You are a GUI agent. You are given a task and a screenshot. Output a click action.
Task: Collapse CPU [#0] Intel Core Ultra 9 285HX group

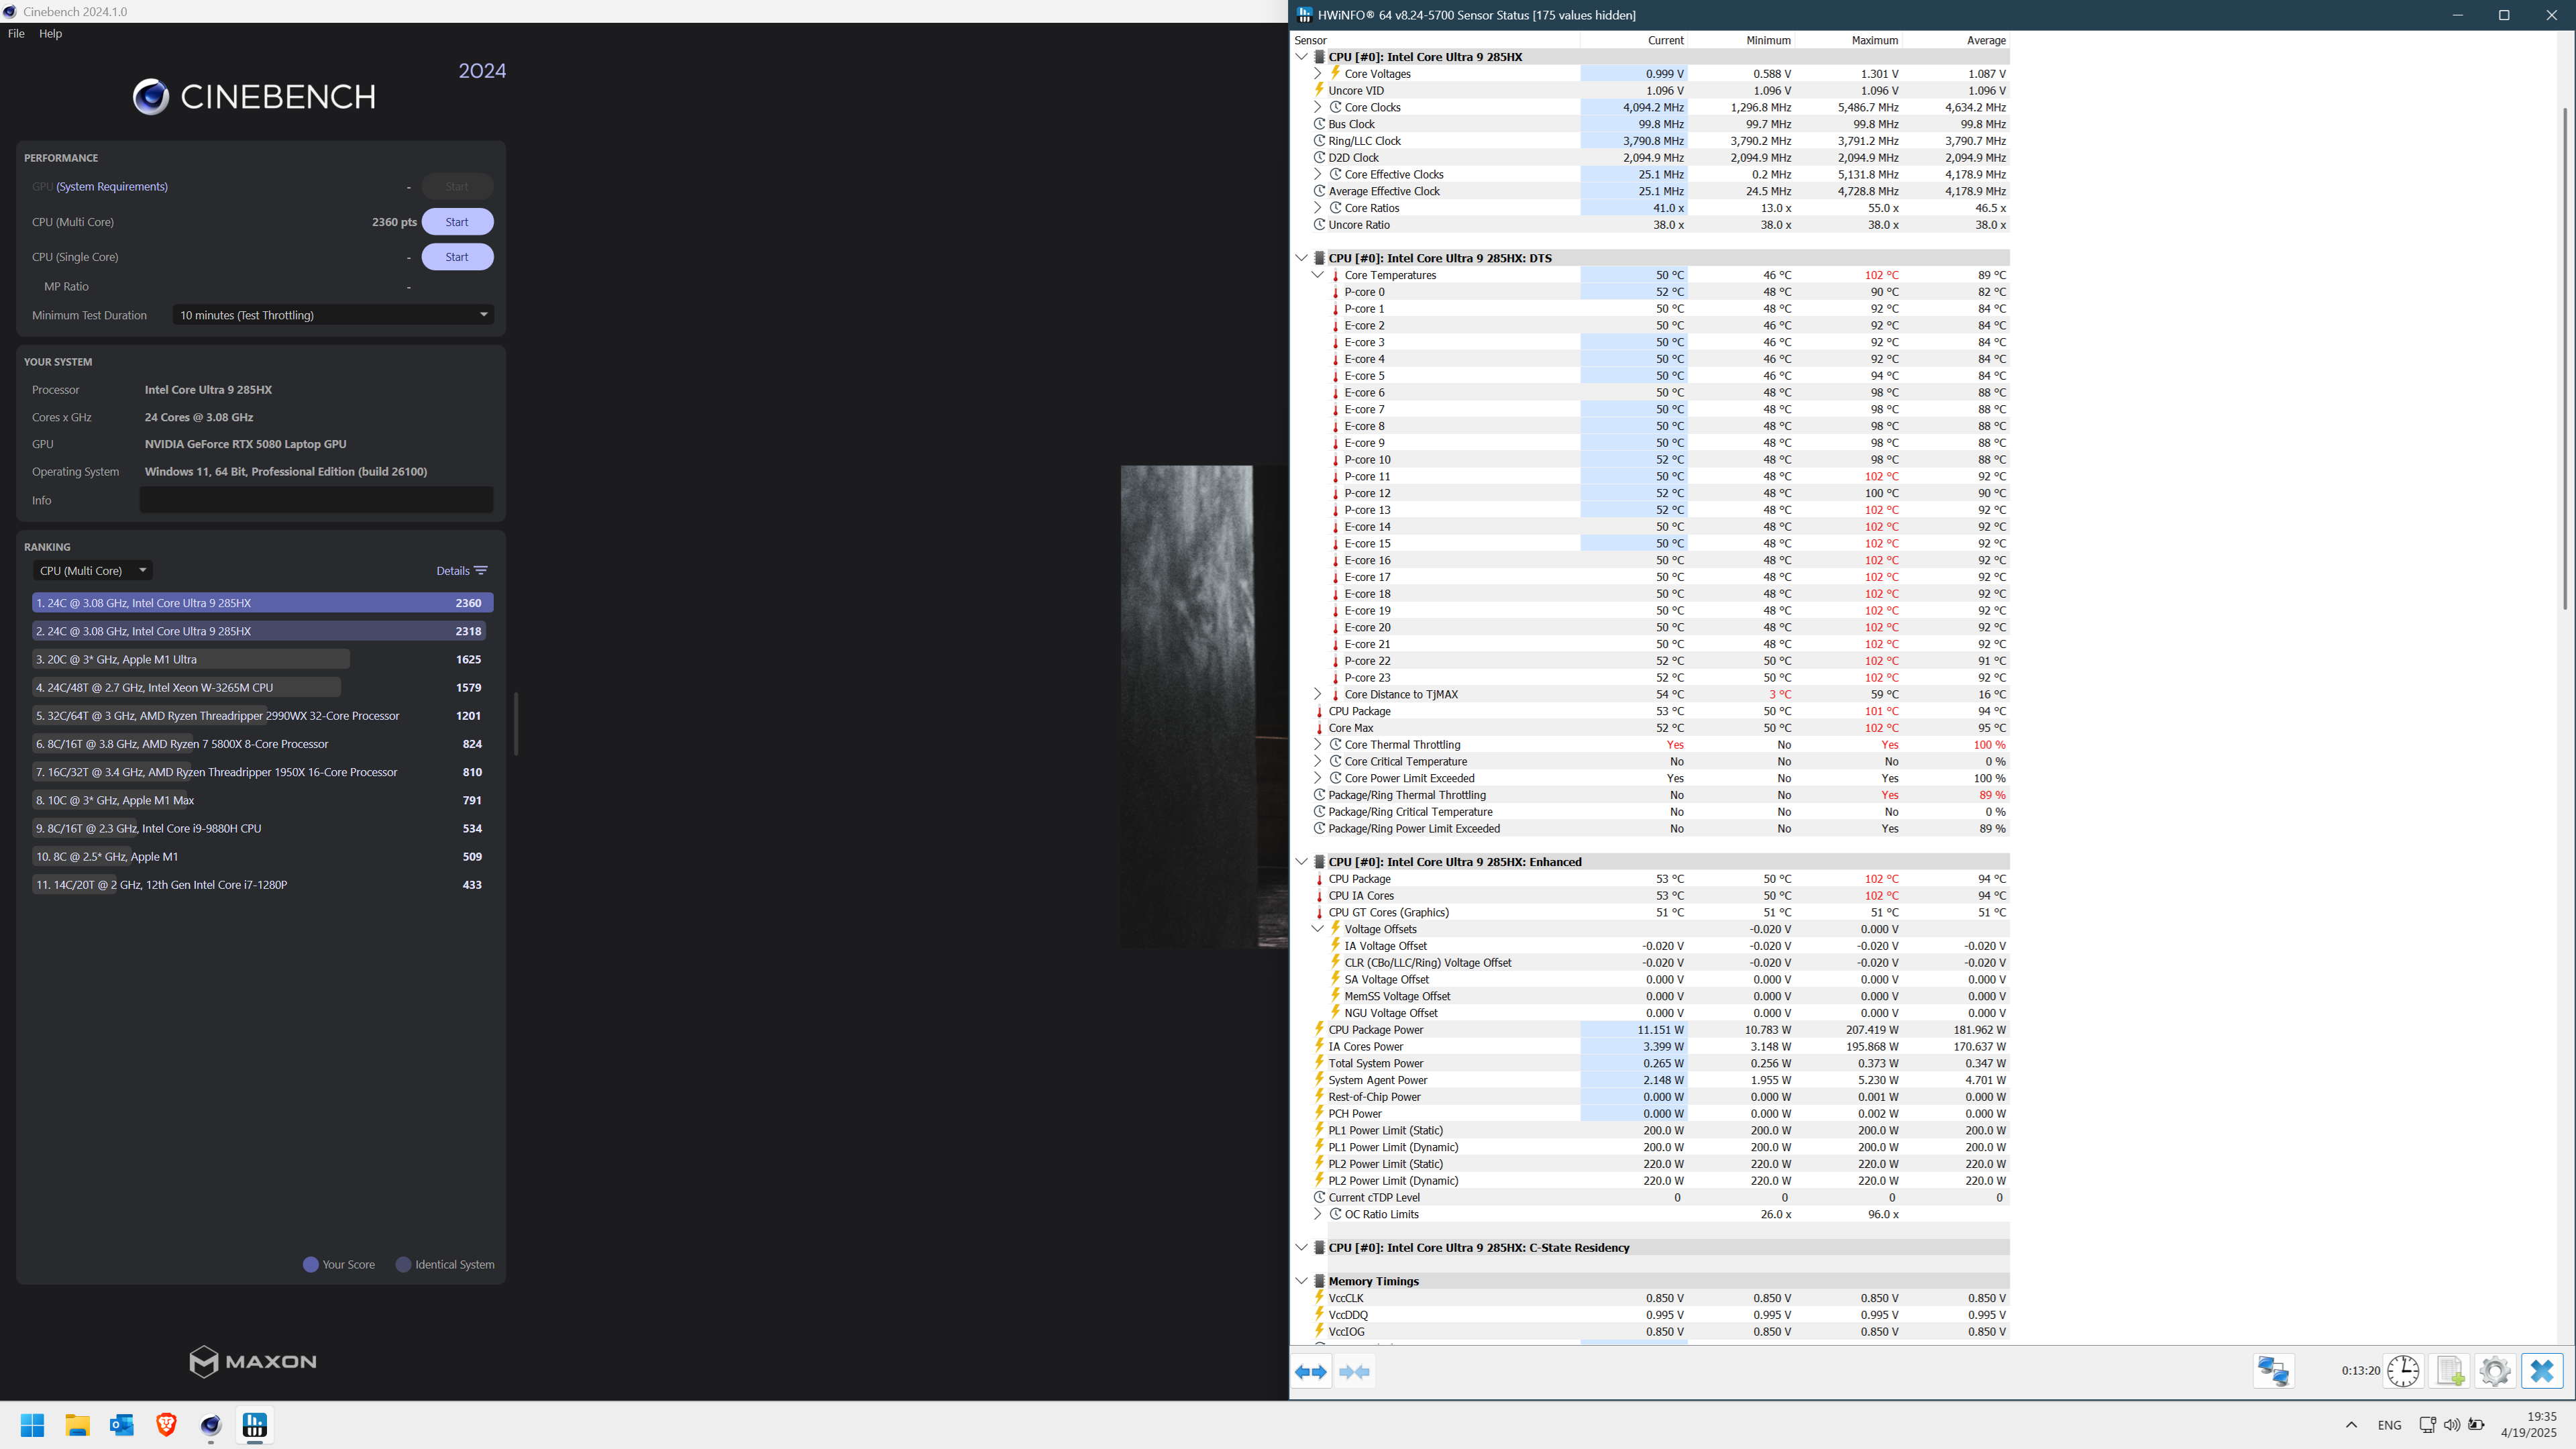click(x=1301, y=57)
